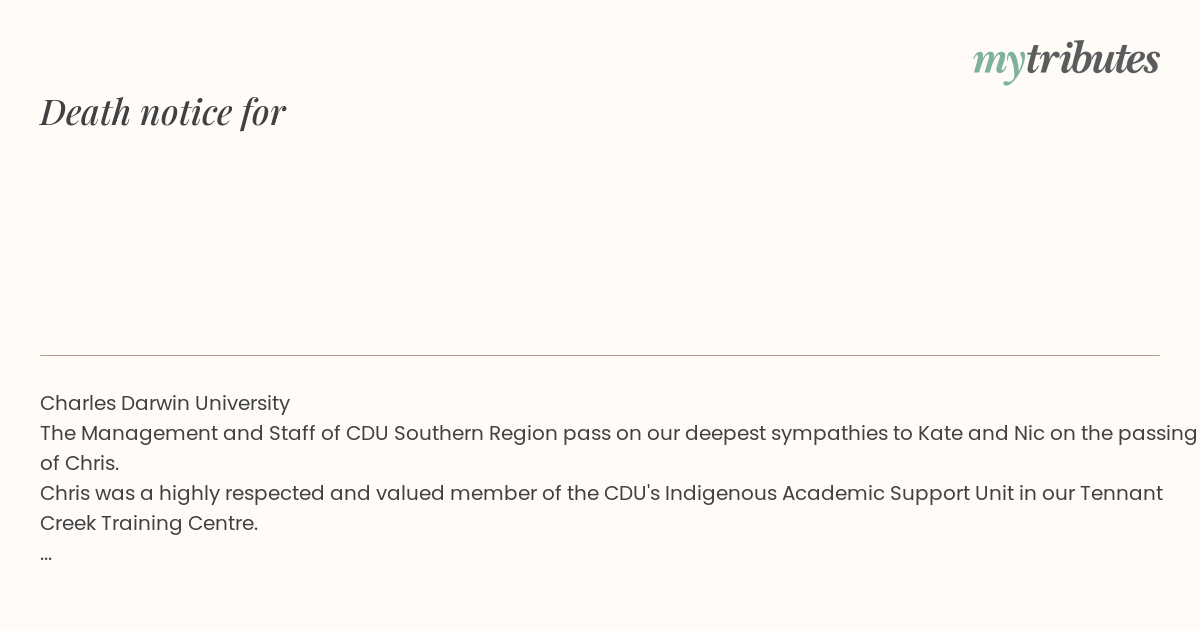This screenshot has height=630, width=1200.
Task: Click the mytributes logo
Action: click(x=1066, y=60)
